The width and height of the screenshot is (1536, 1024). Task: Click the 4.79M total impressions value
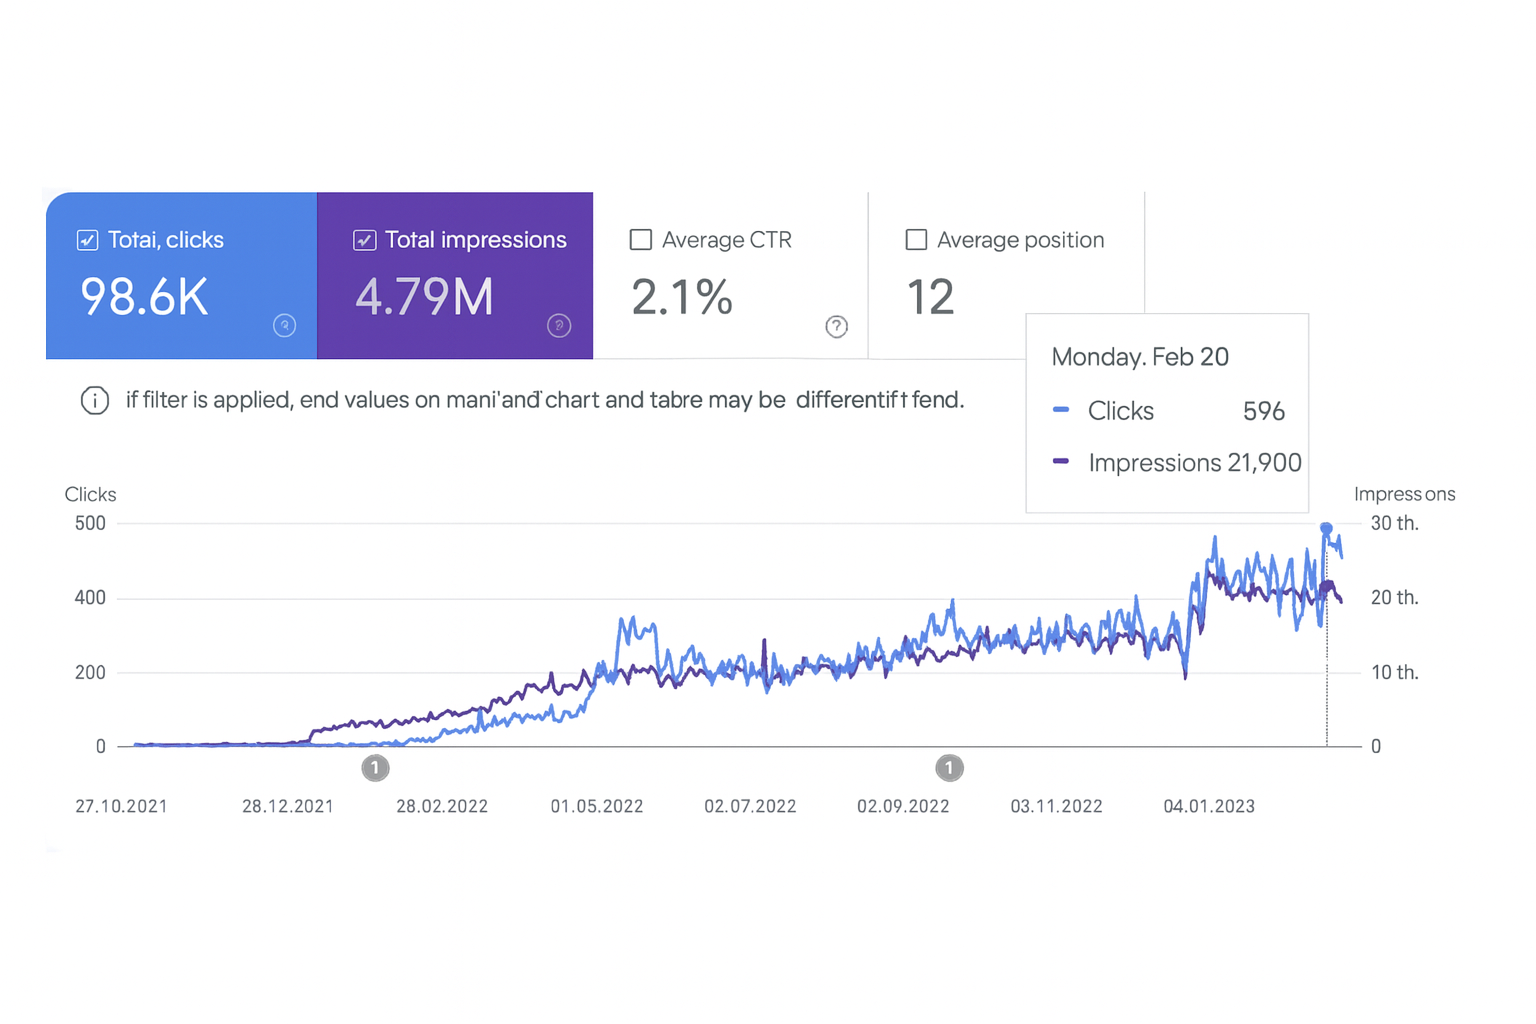424,297
